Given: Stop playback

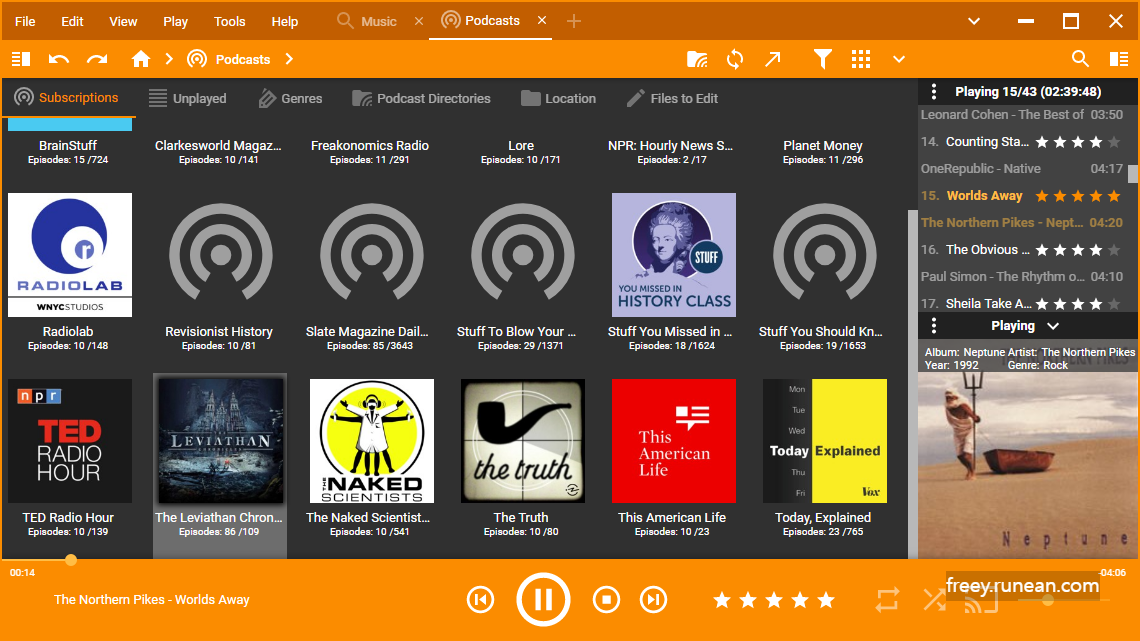Looking at the screenshot, I should [x=606, y=600].
